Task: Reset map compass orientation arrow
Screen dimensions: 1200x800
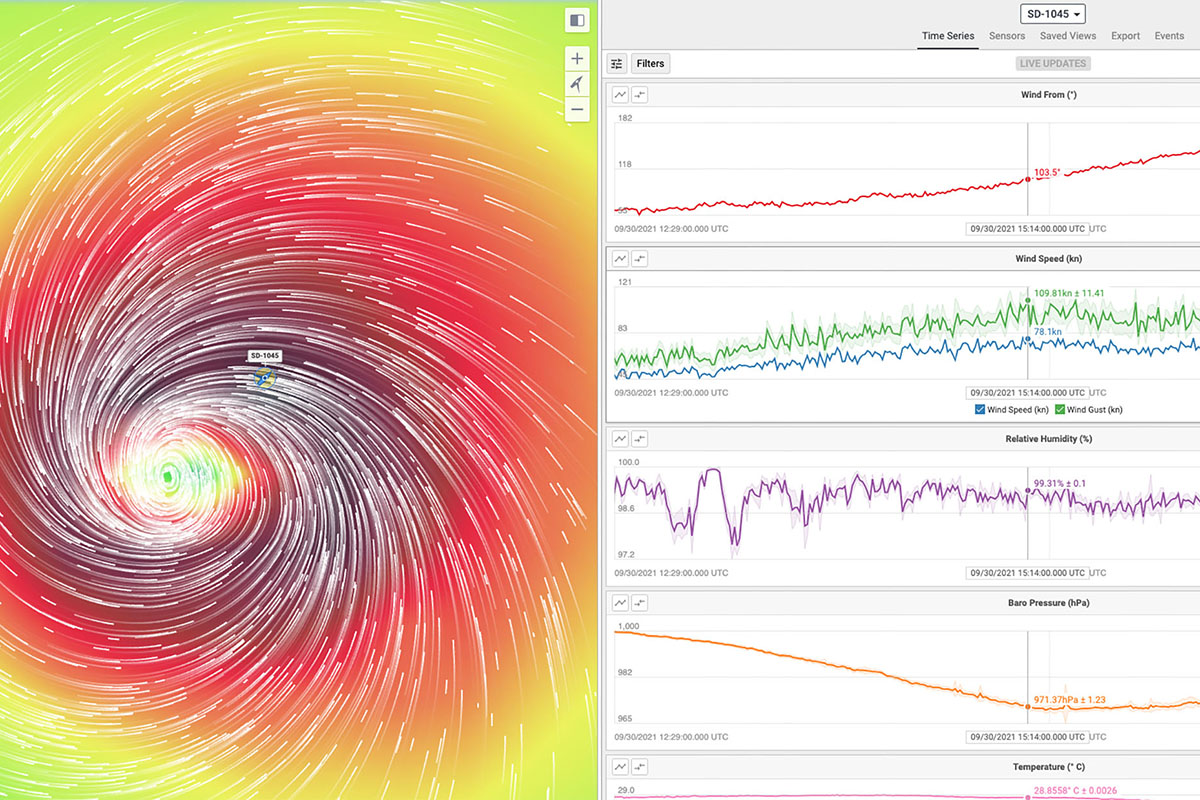Action: (x=577, y=84)
